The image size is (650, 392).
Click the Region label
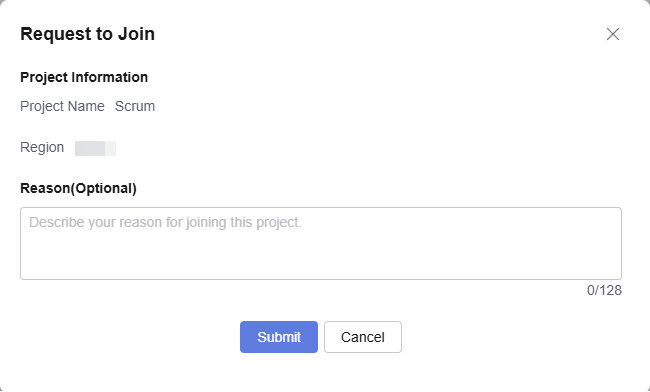42,148
